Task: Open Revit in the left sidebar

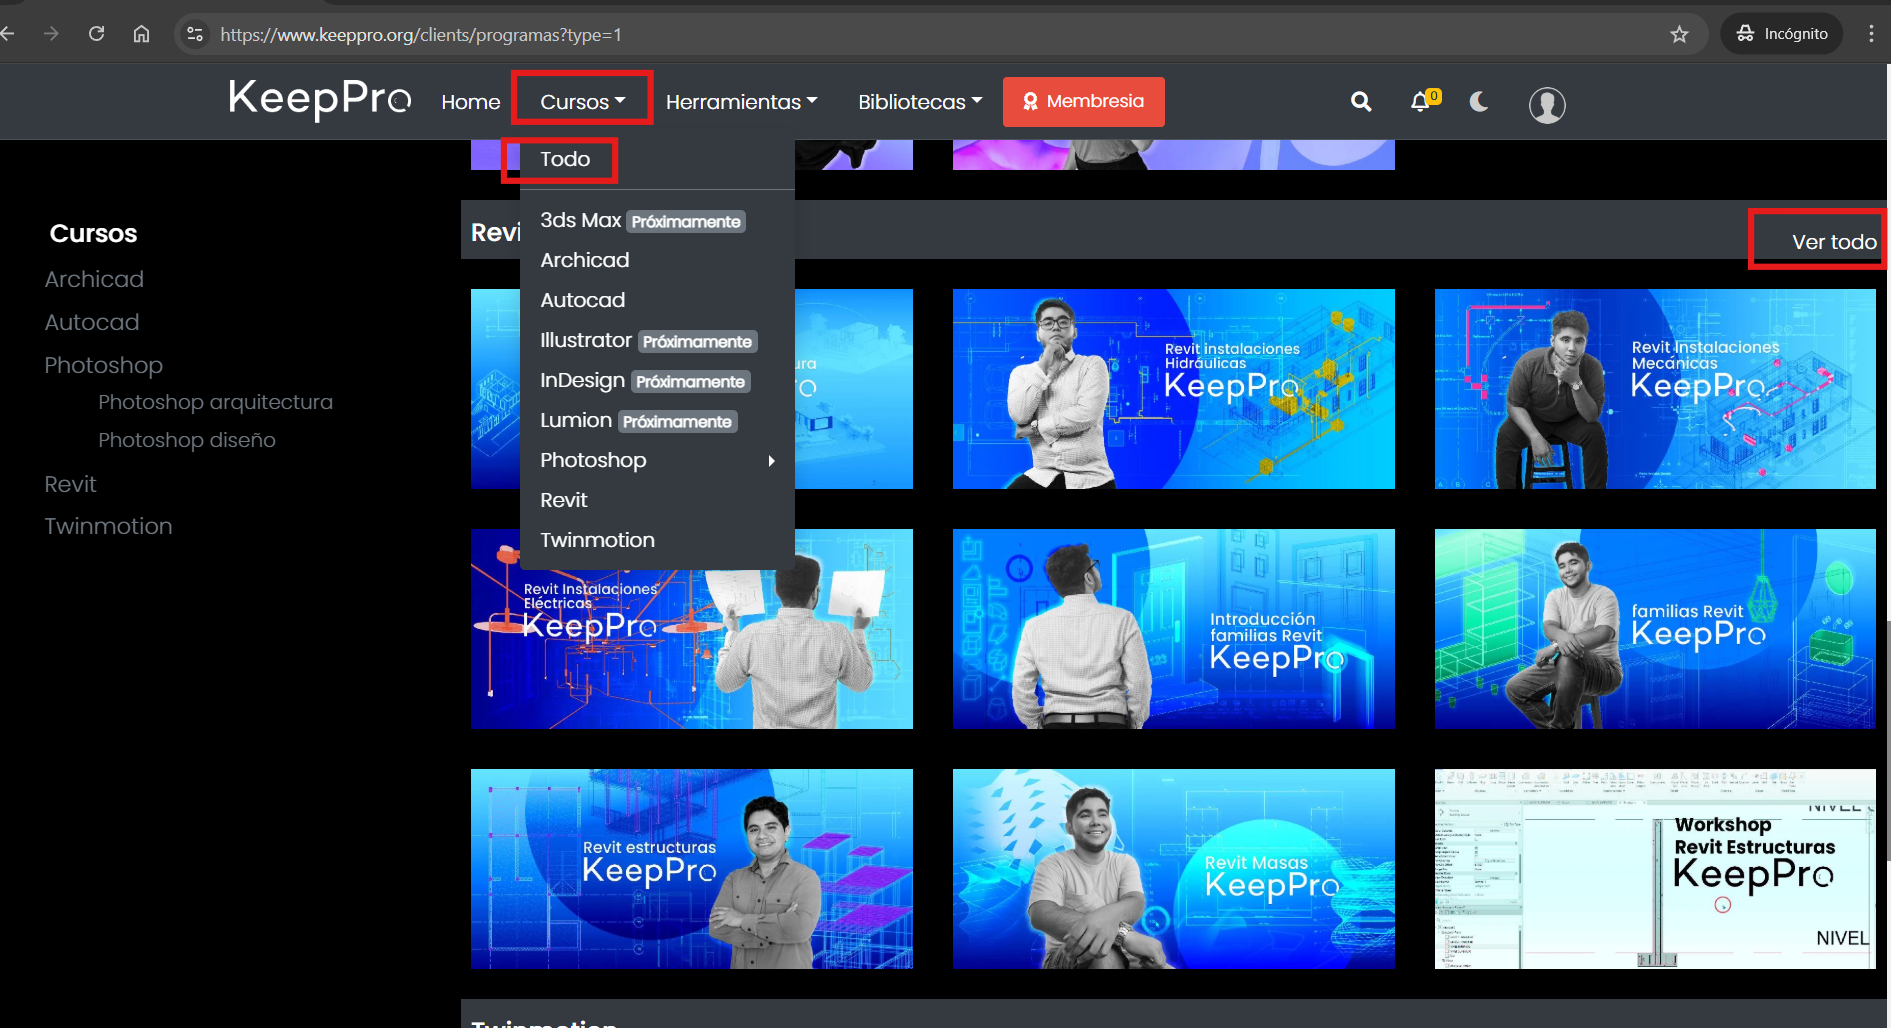Action: tap(70, 484)
